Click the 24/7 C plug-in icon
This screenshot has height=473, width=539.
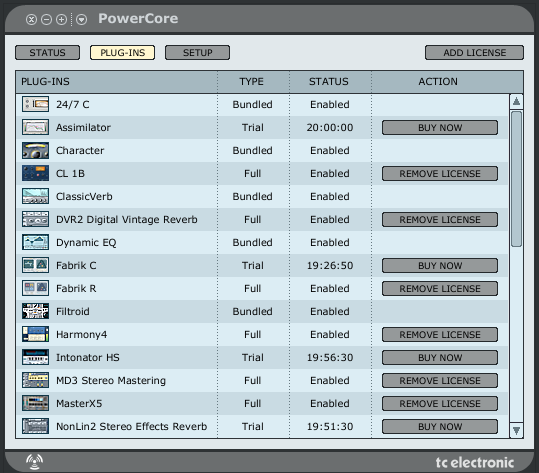35,104
